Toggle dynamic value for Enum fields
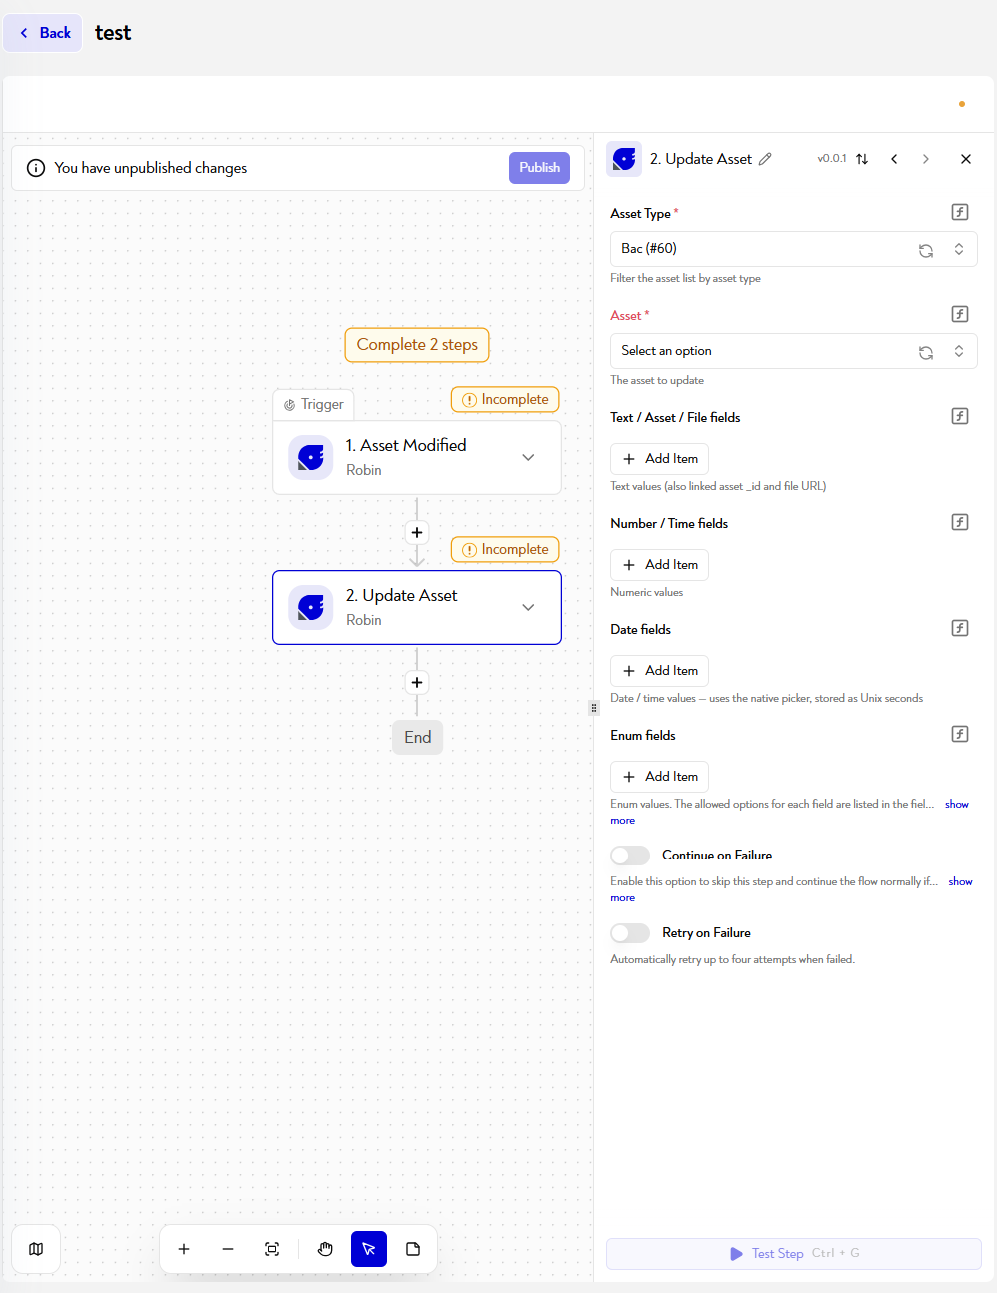 pyautogui.click(x=960, y=734)
